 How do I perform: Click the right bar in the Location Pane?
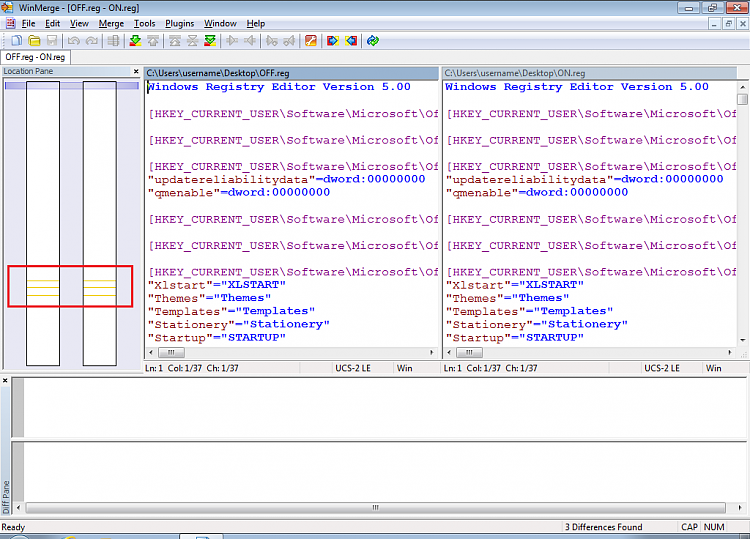(x=99, y=223)
